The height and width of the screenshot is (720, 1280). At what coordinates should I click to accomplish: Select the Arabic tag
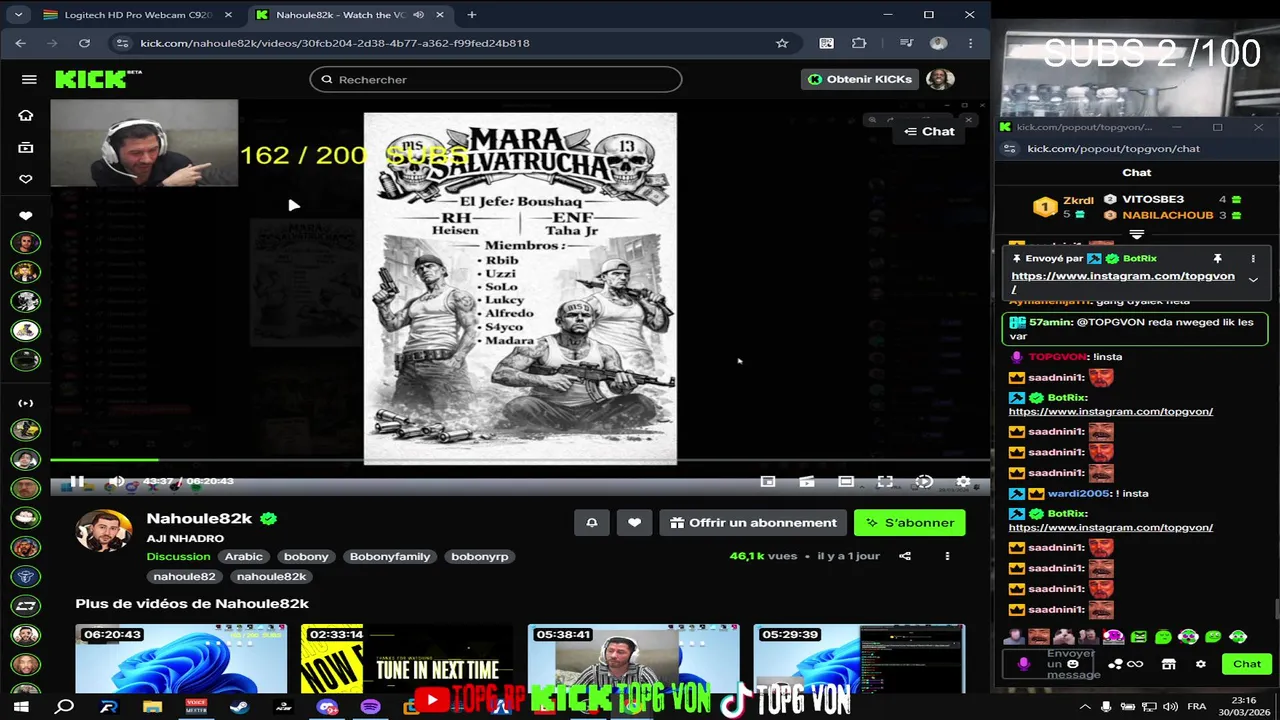coord(244,556)
